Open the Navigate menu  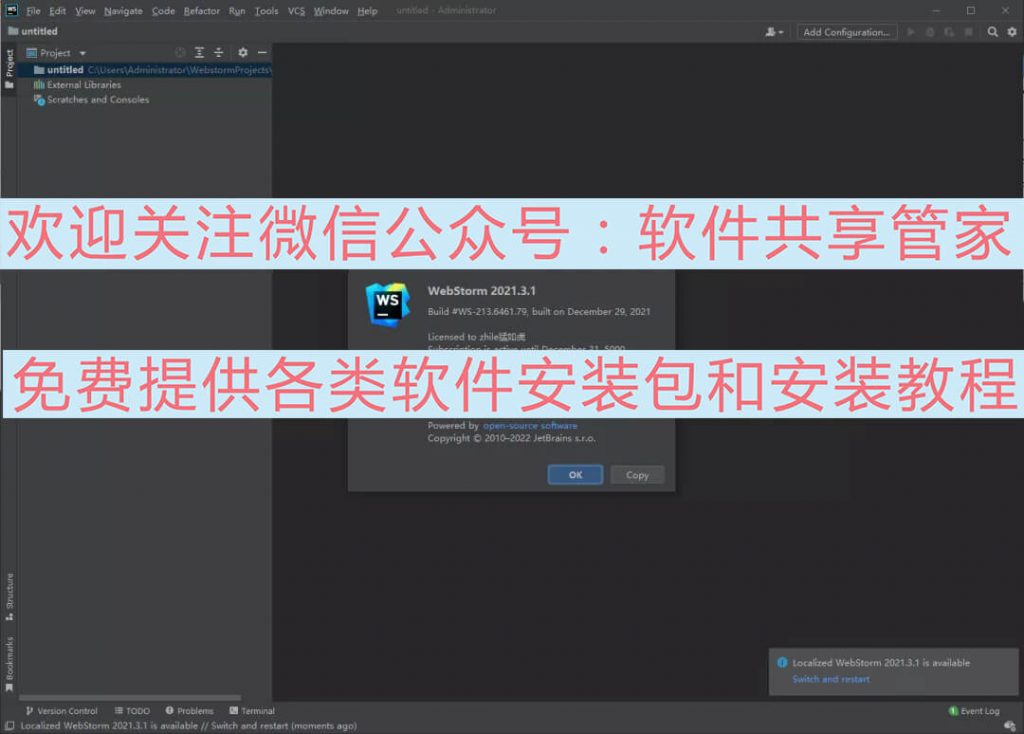click(123, 11)
